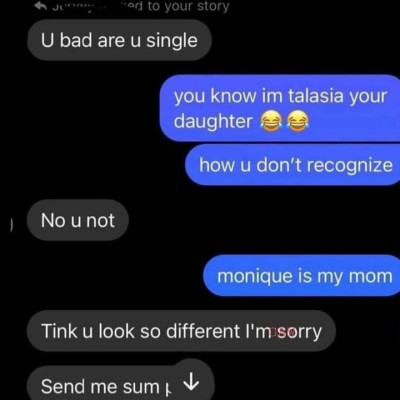Open the 'to your story' reply header
The height and width of the screenshot is (400, 400).
click(x=132, y=6)
